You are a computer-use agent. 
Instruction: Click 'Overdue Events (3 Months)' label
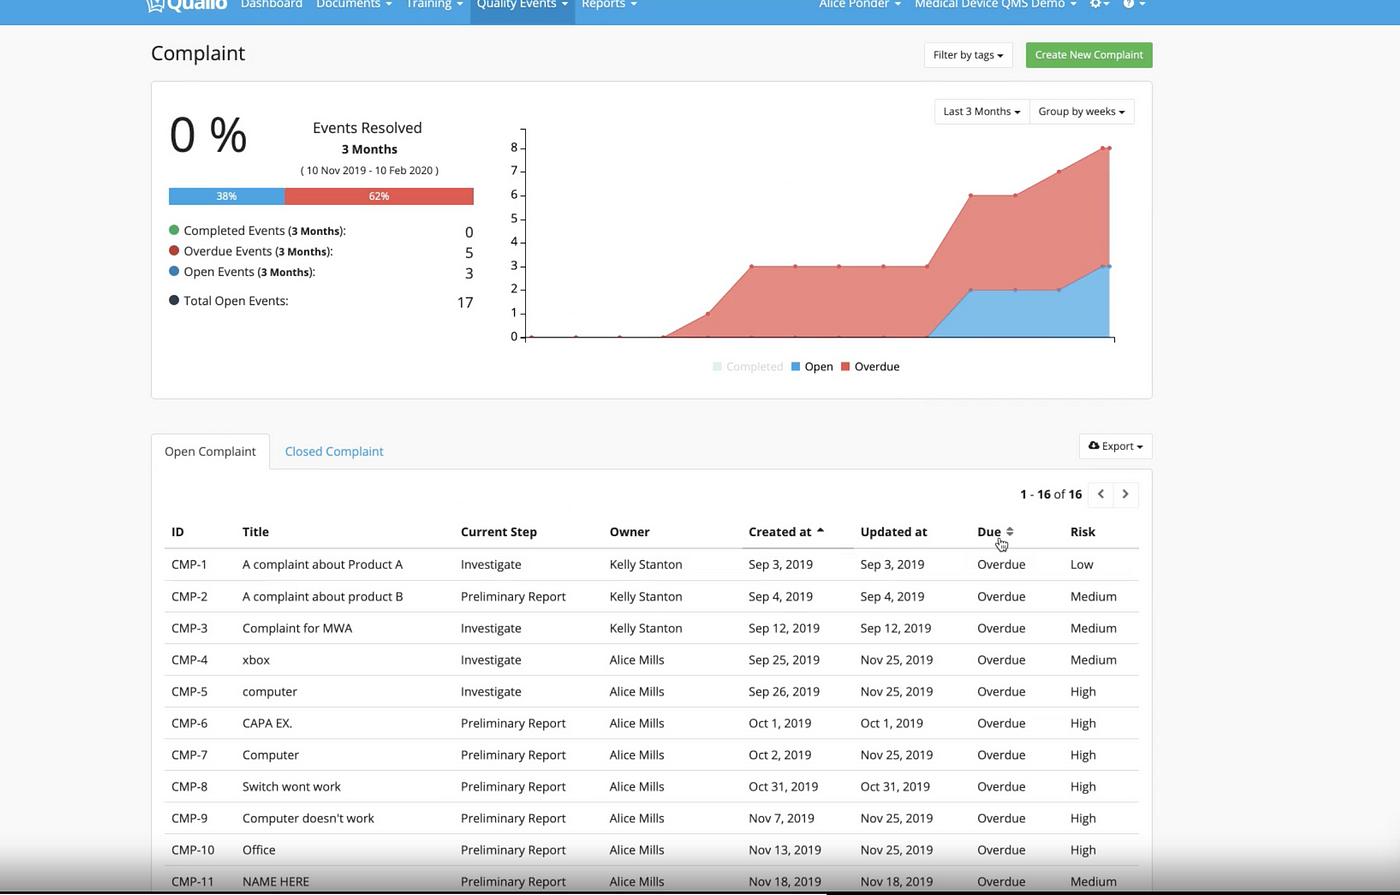[x=258, y=252]
